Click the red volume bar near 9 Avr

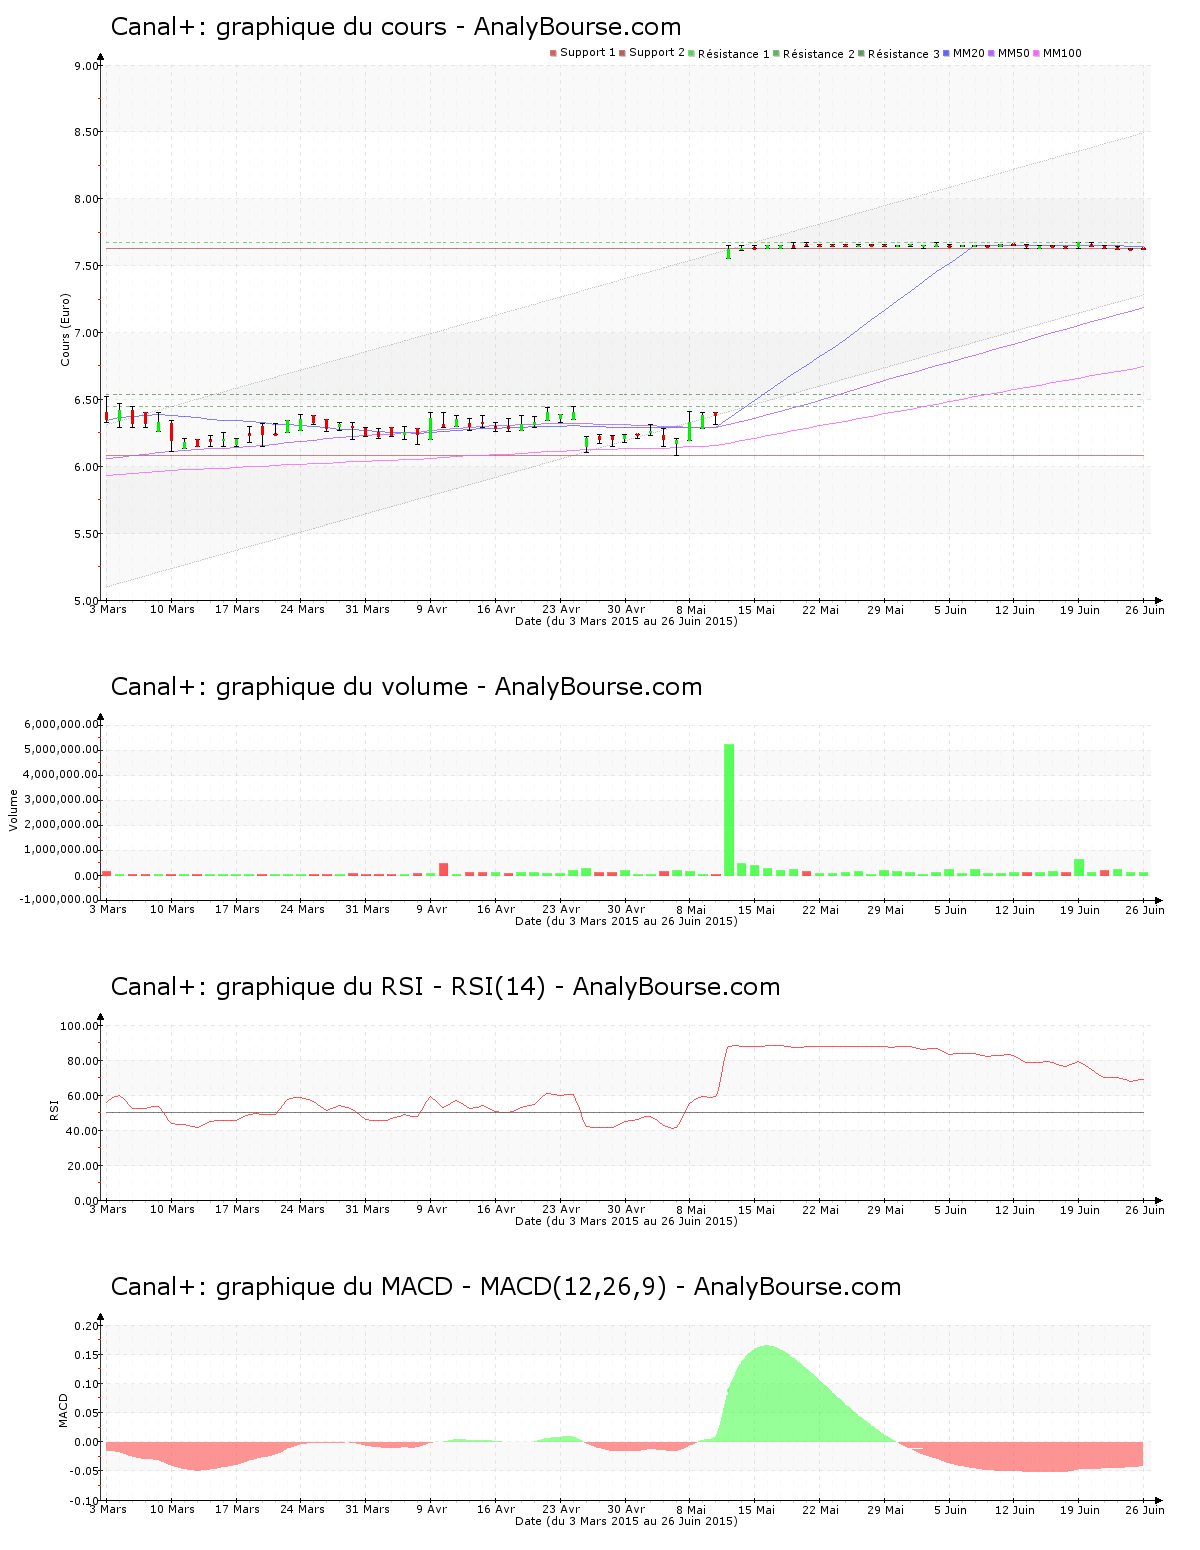pos(444,869)
